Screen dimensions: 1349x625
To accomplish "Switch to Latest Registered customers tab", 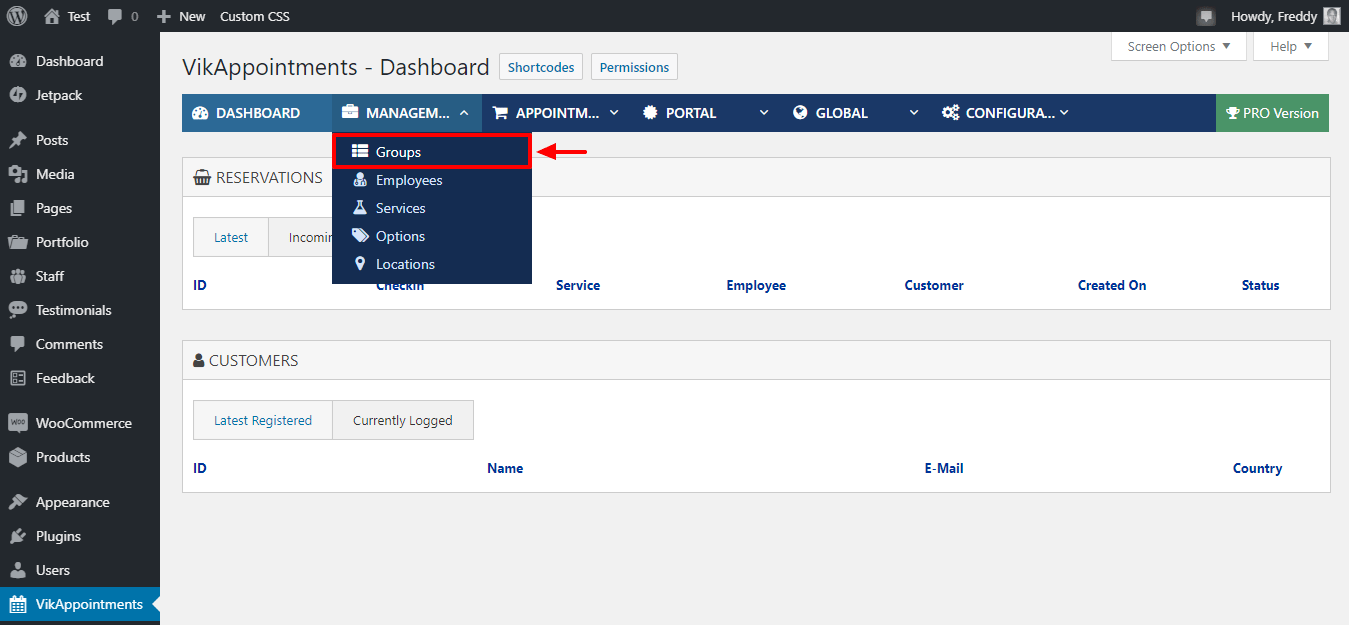I will click(x=263, y=420).
